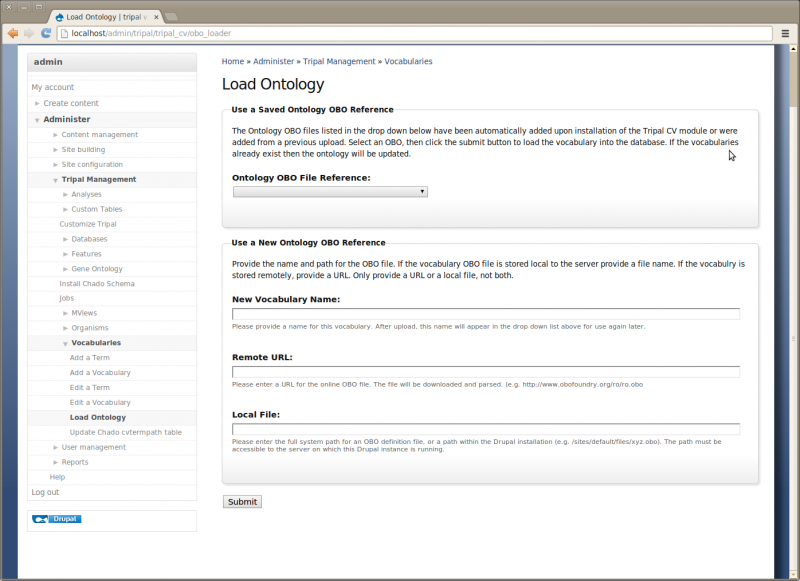Open Create content menu link
This screenshot has width=800, height=581.
click(71, 103)
